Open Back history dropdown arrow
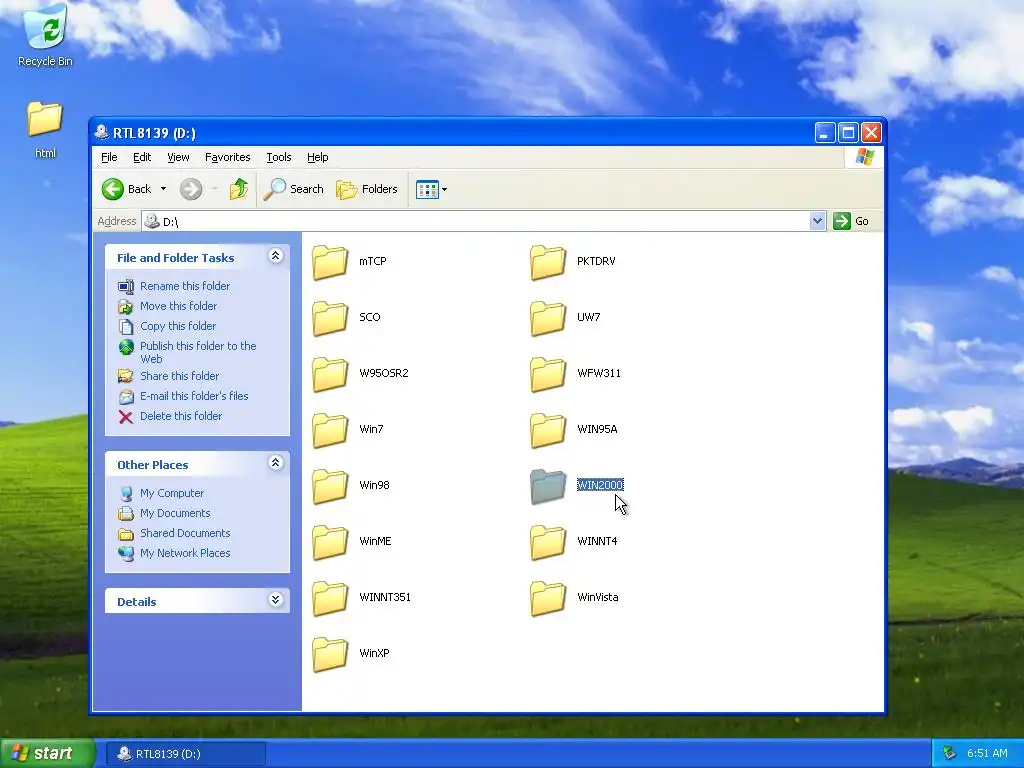The width and height of the screenshot is (1024, 768). click(163, 189)
